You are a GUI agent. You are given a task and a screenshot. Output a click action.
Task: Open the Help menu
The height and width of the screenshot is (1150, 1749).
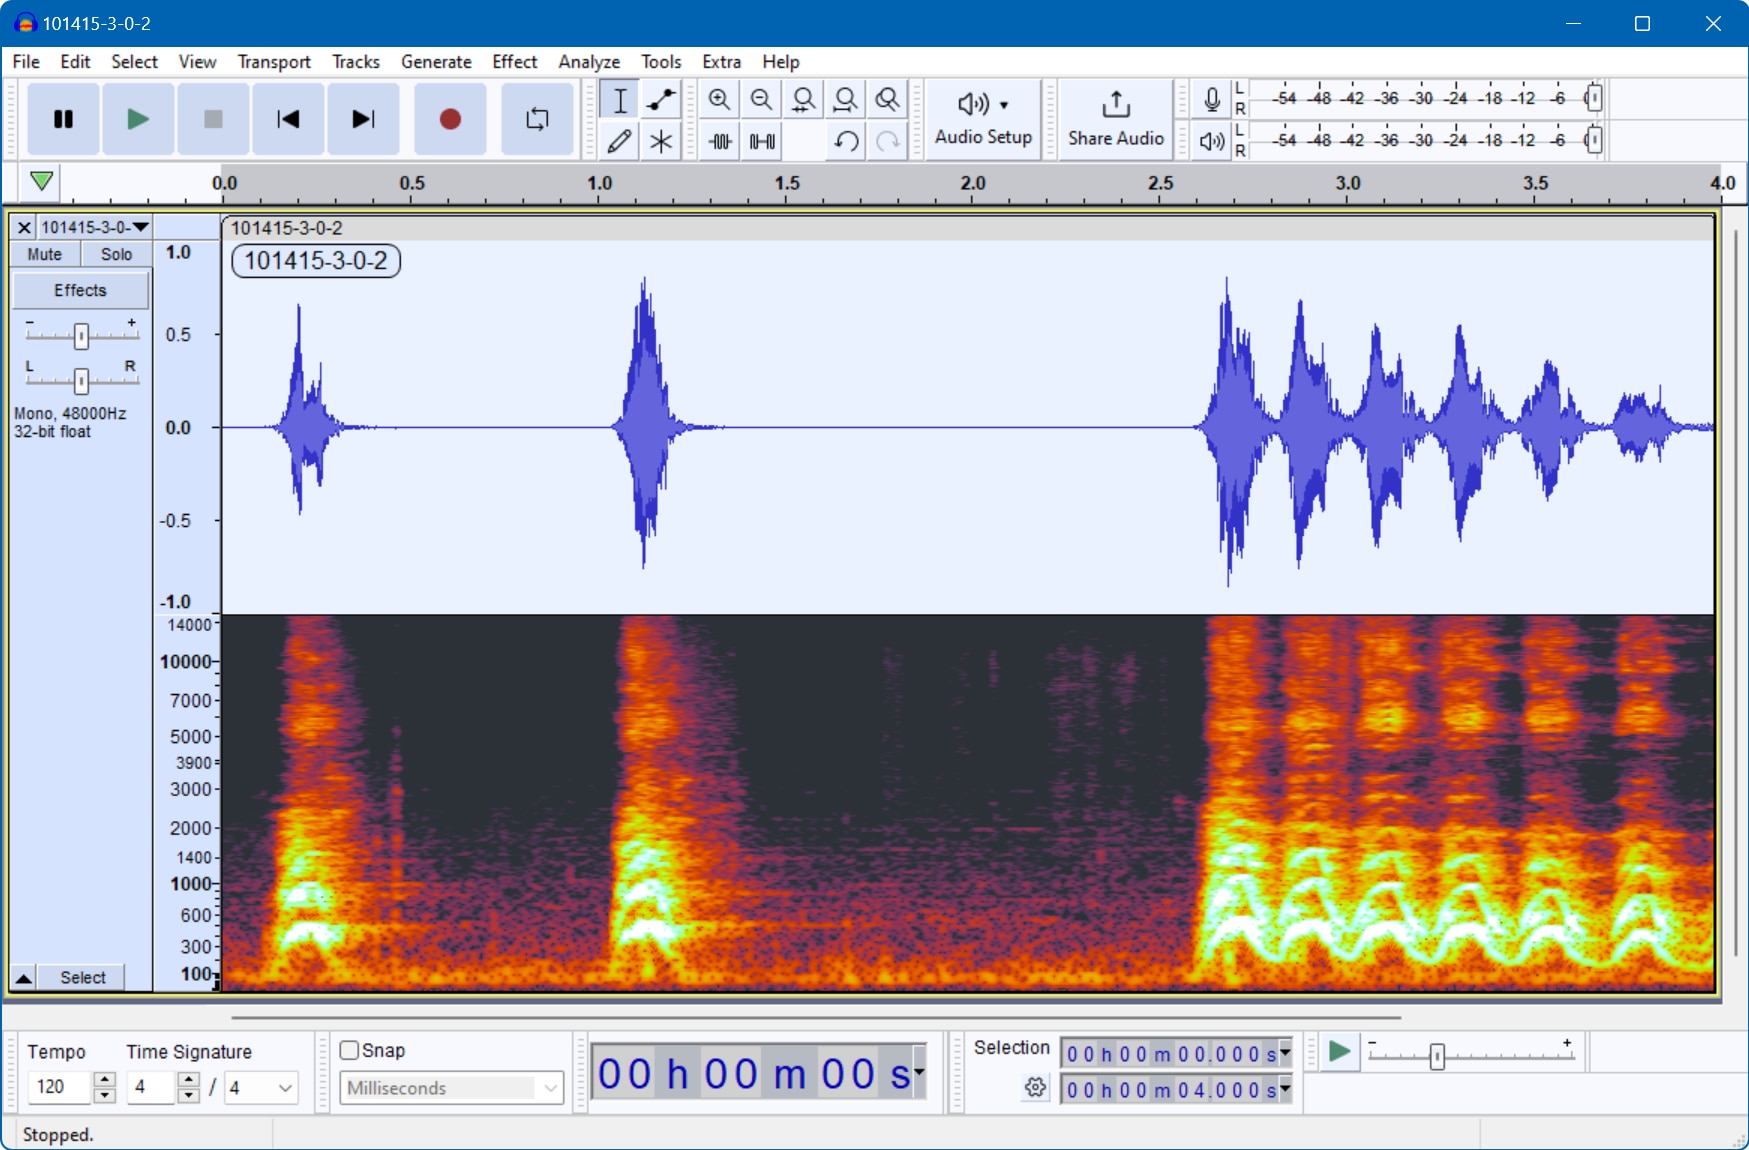[781, 62]
